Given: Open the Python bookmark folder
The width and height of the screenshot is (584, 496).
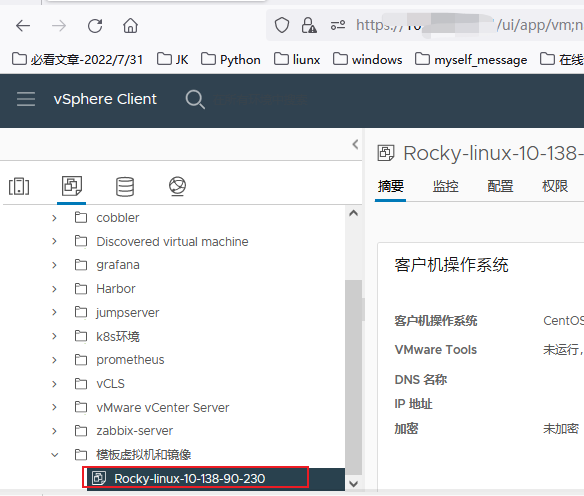Looking at the screenshot, I should [231, 60].
